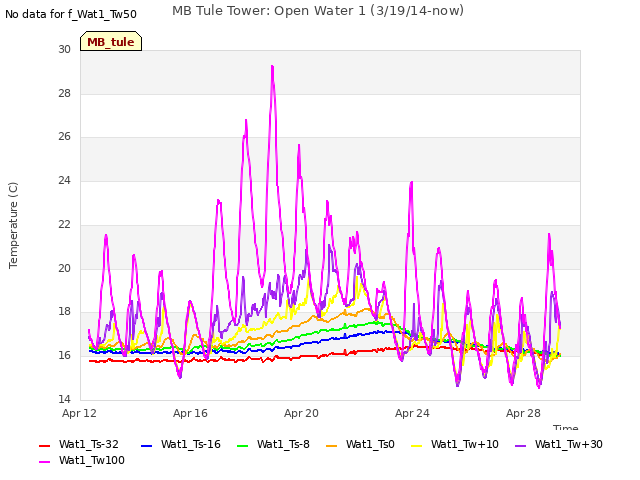Click the 16 y-axis tick label

pos(64,355)
